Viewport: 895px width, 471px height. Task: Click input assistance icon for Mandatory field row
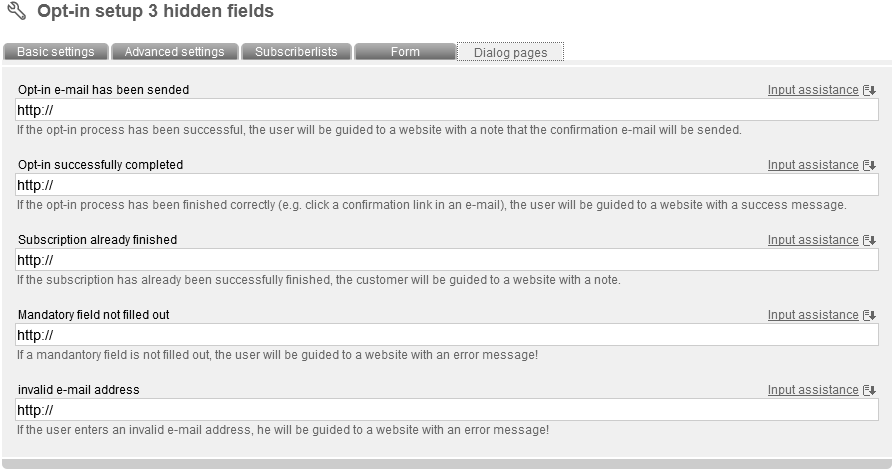(870, 315)
